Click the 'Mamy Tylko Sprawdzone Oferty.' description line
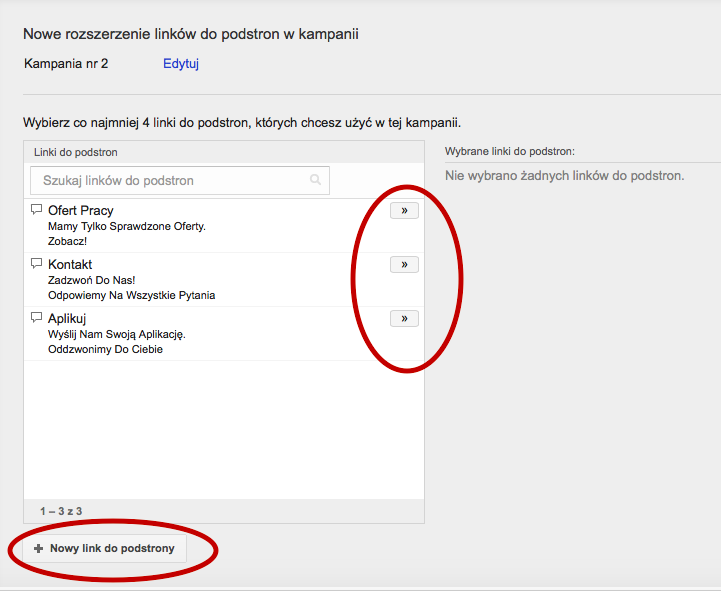 tap(127, 227)
